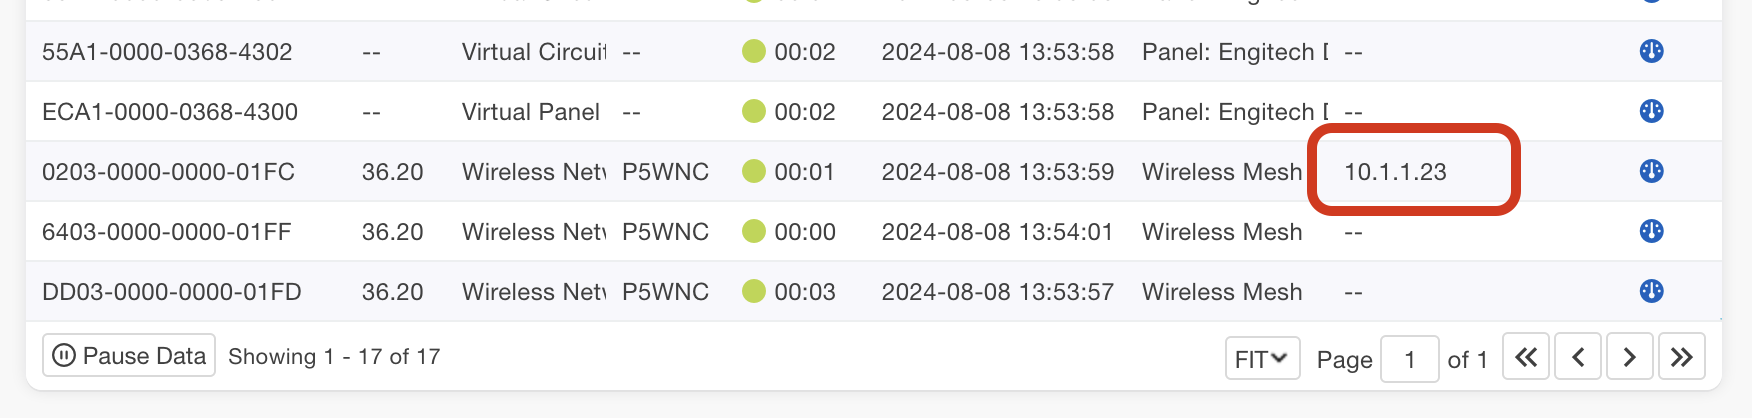Click green status dot for 6403-0000-0000-01FF
Screen dimensions: 1752x418
pos(754,231)
